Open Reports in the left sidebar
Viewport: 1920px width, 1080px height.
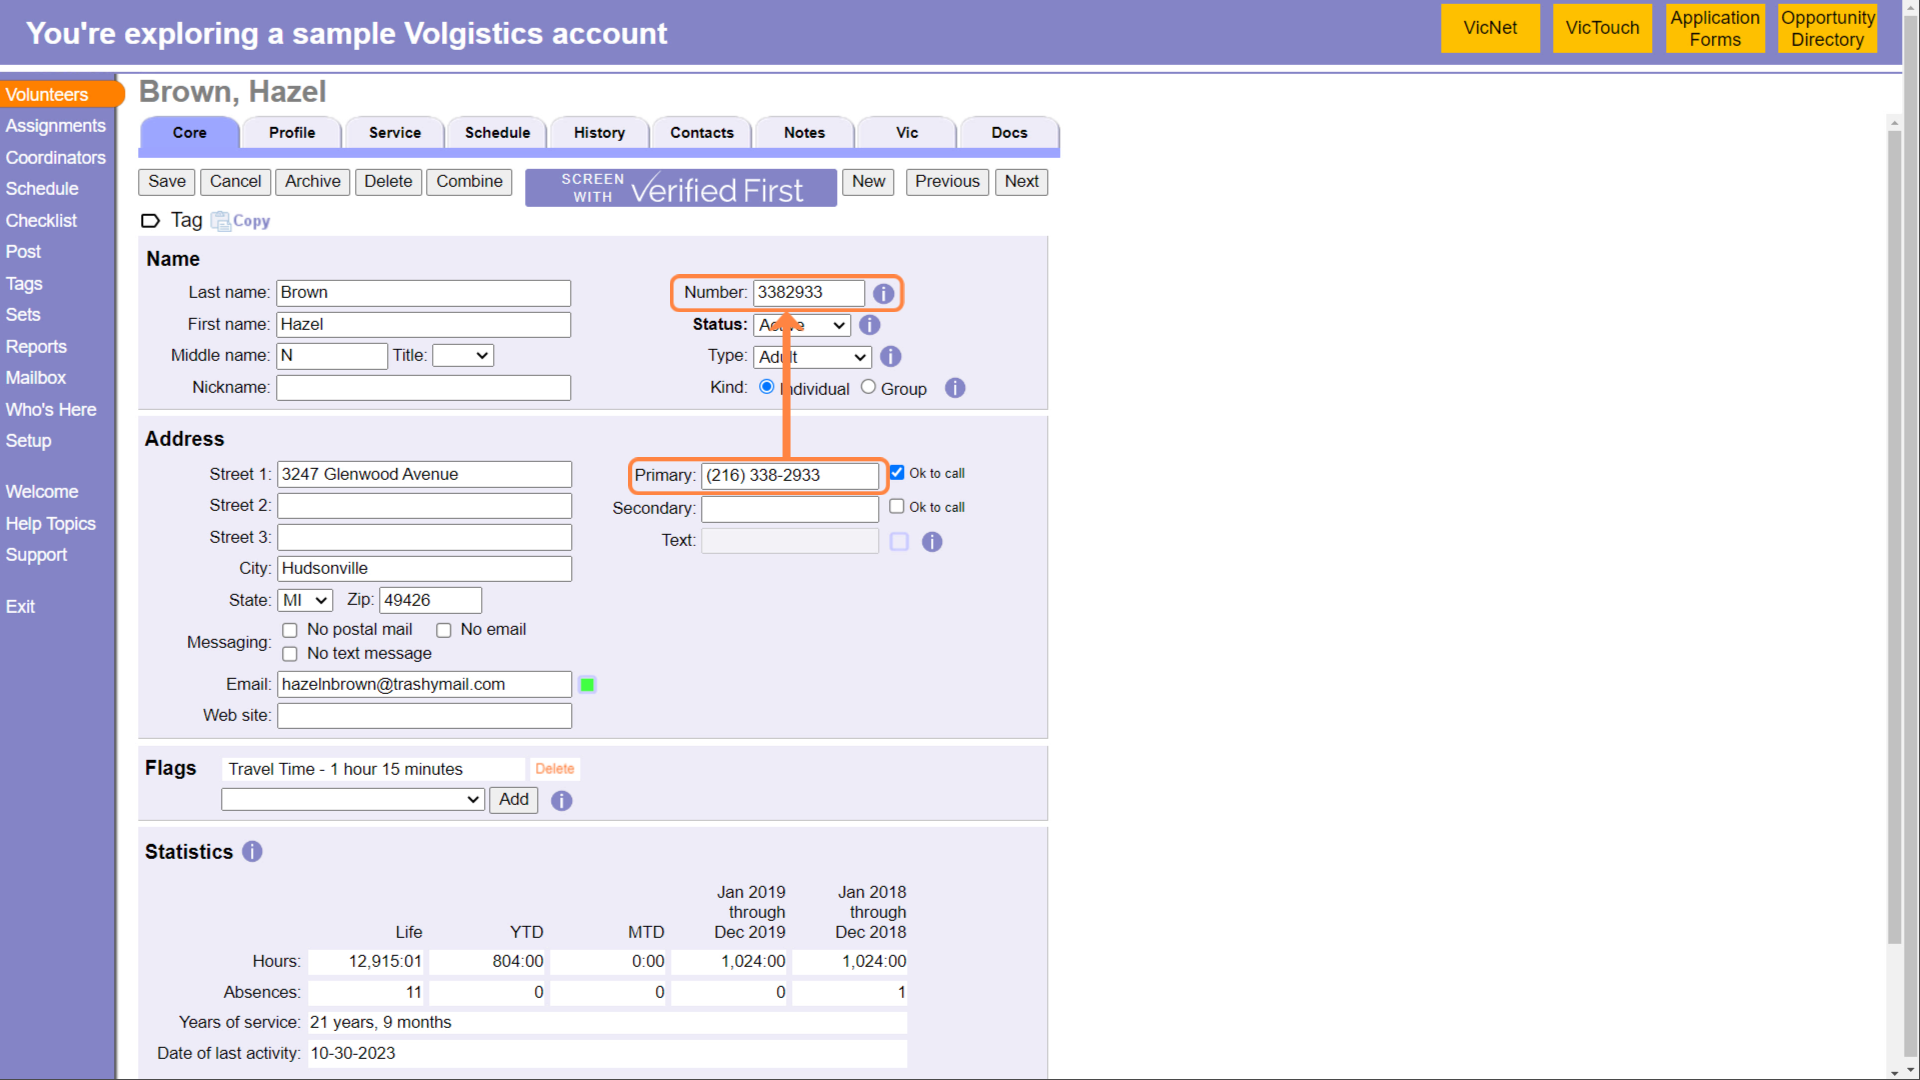[36, 347]
